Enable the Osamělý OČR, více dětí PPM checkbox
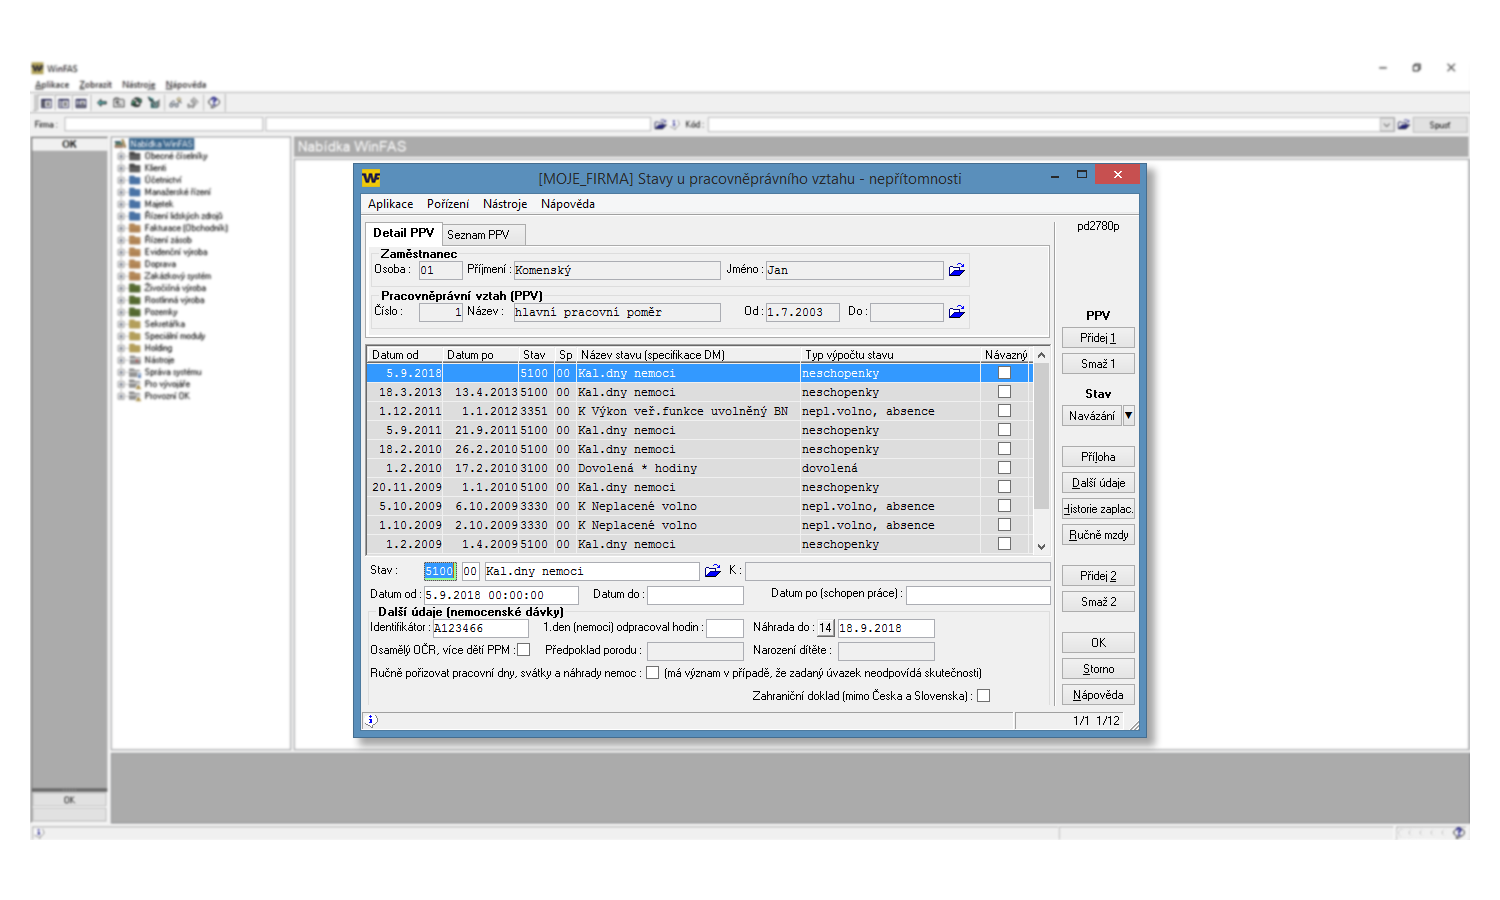 click(523, 650)
